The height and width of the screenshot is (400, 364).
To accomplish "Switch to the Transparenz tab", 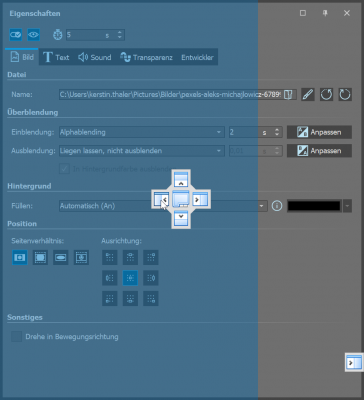I will 146,57.
